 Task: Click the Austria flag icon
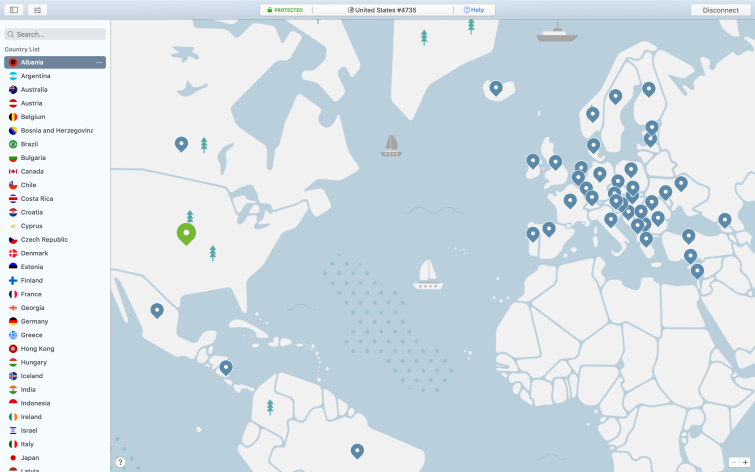coord(13,103)
